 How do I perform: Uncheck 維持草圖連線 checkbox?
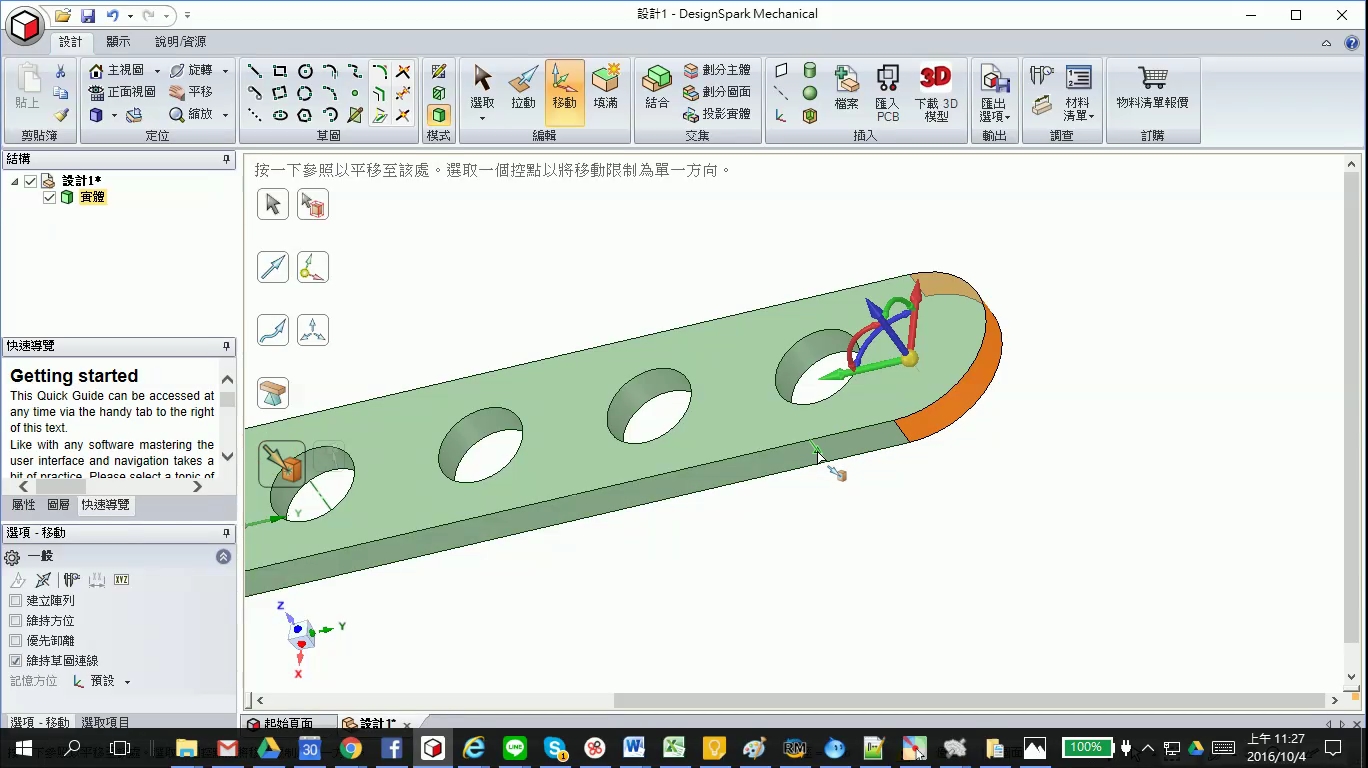(15, 661)
